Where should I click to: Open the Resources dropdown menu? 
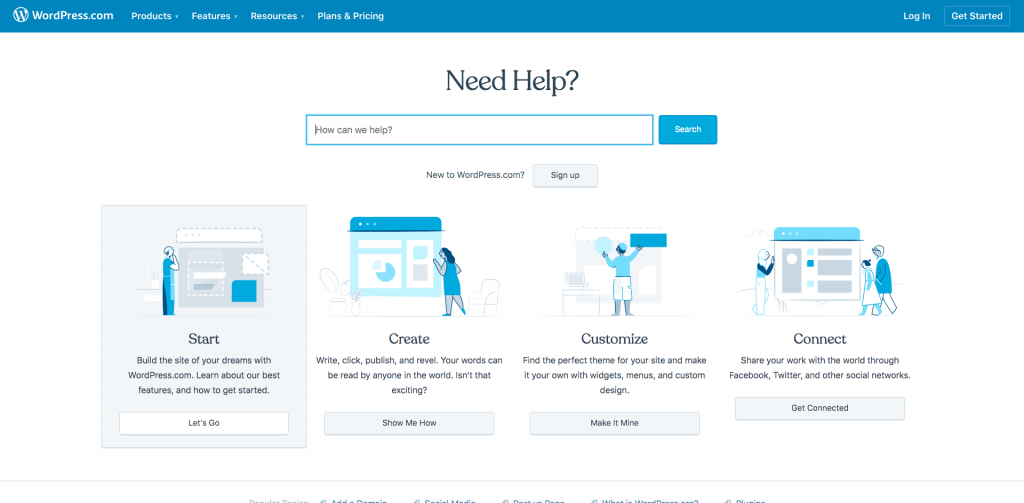278,16
